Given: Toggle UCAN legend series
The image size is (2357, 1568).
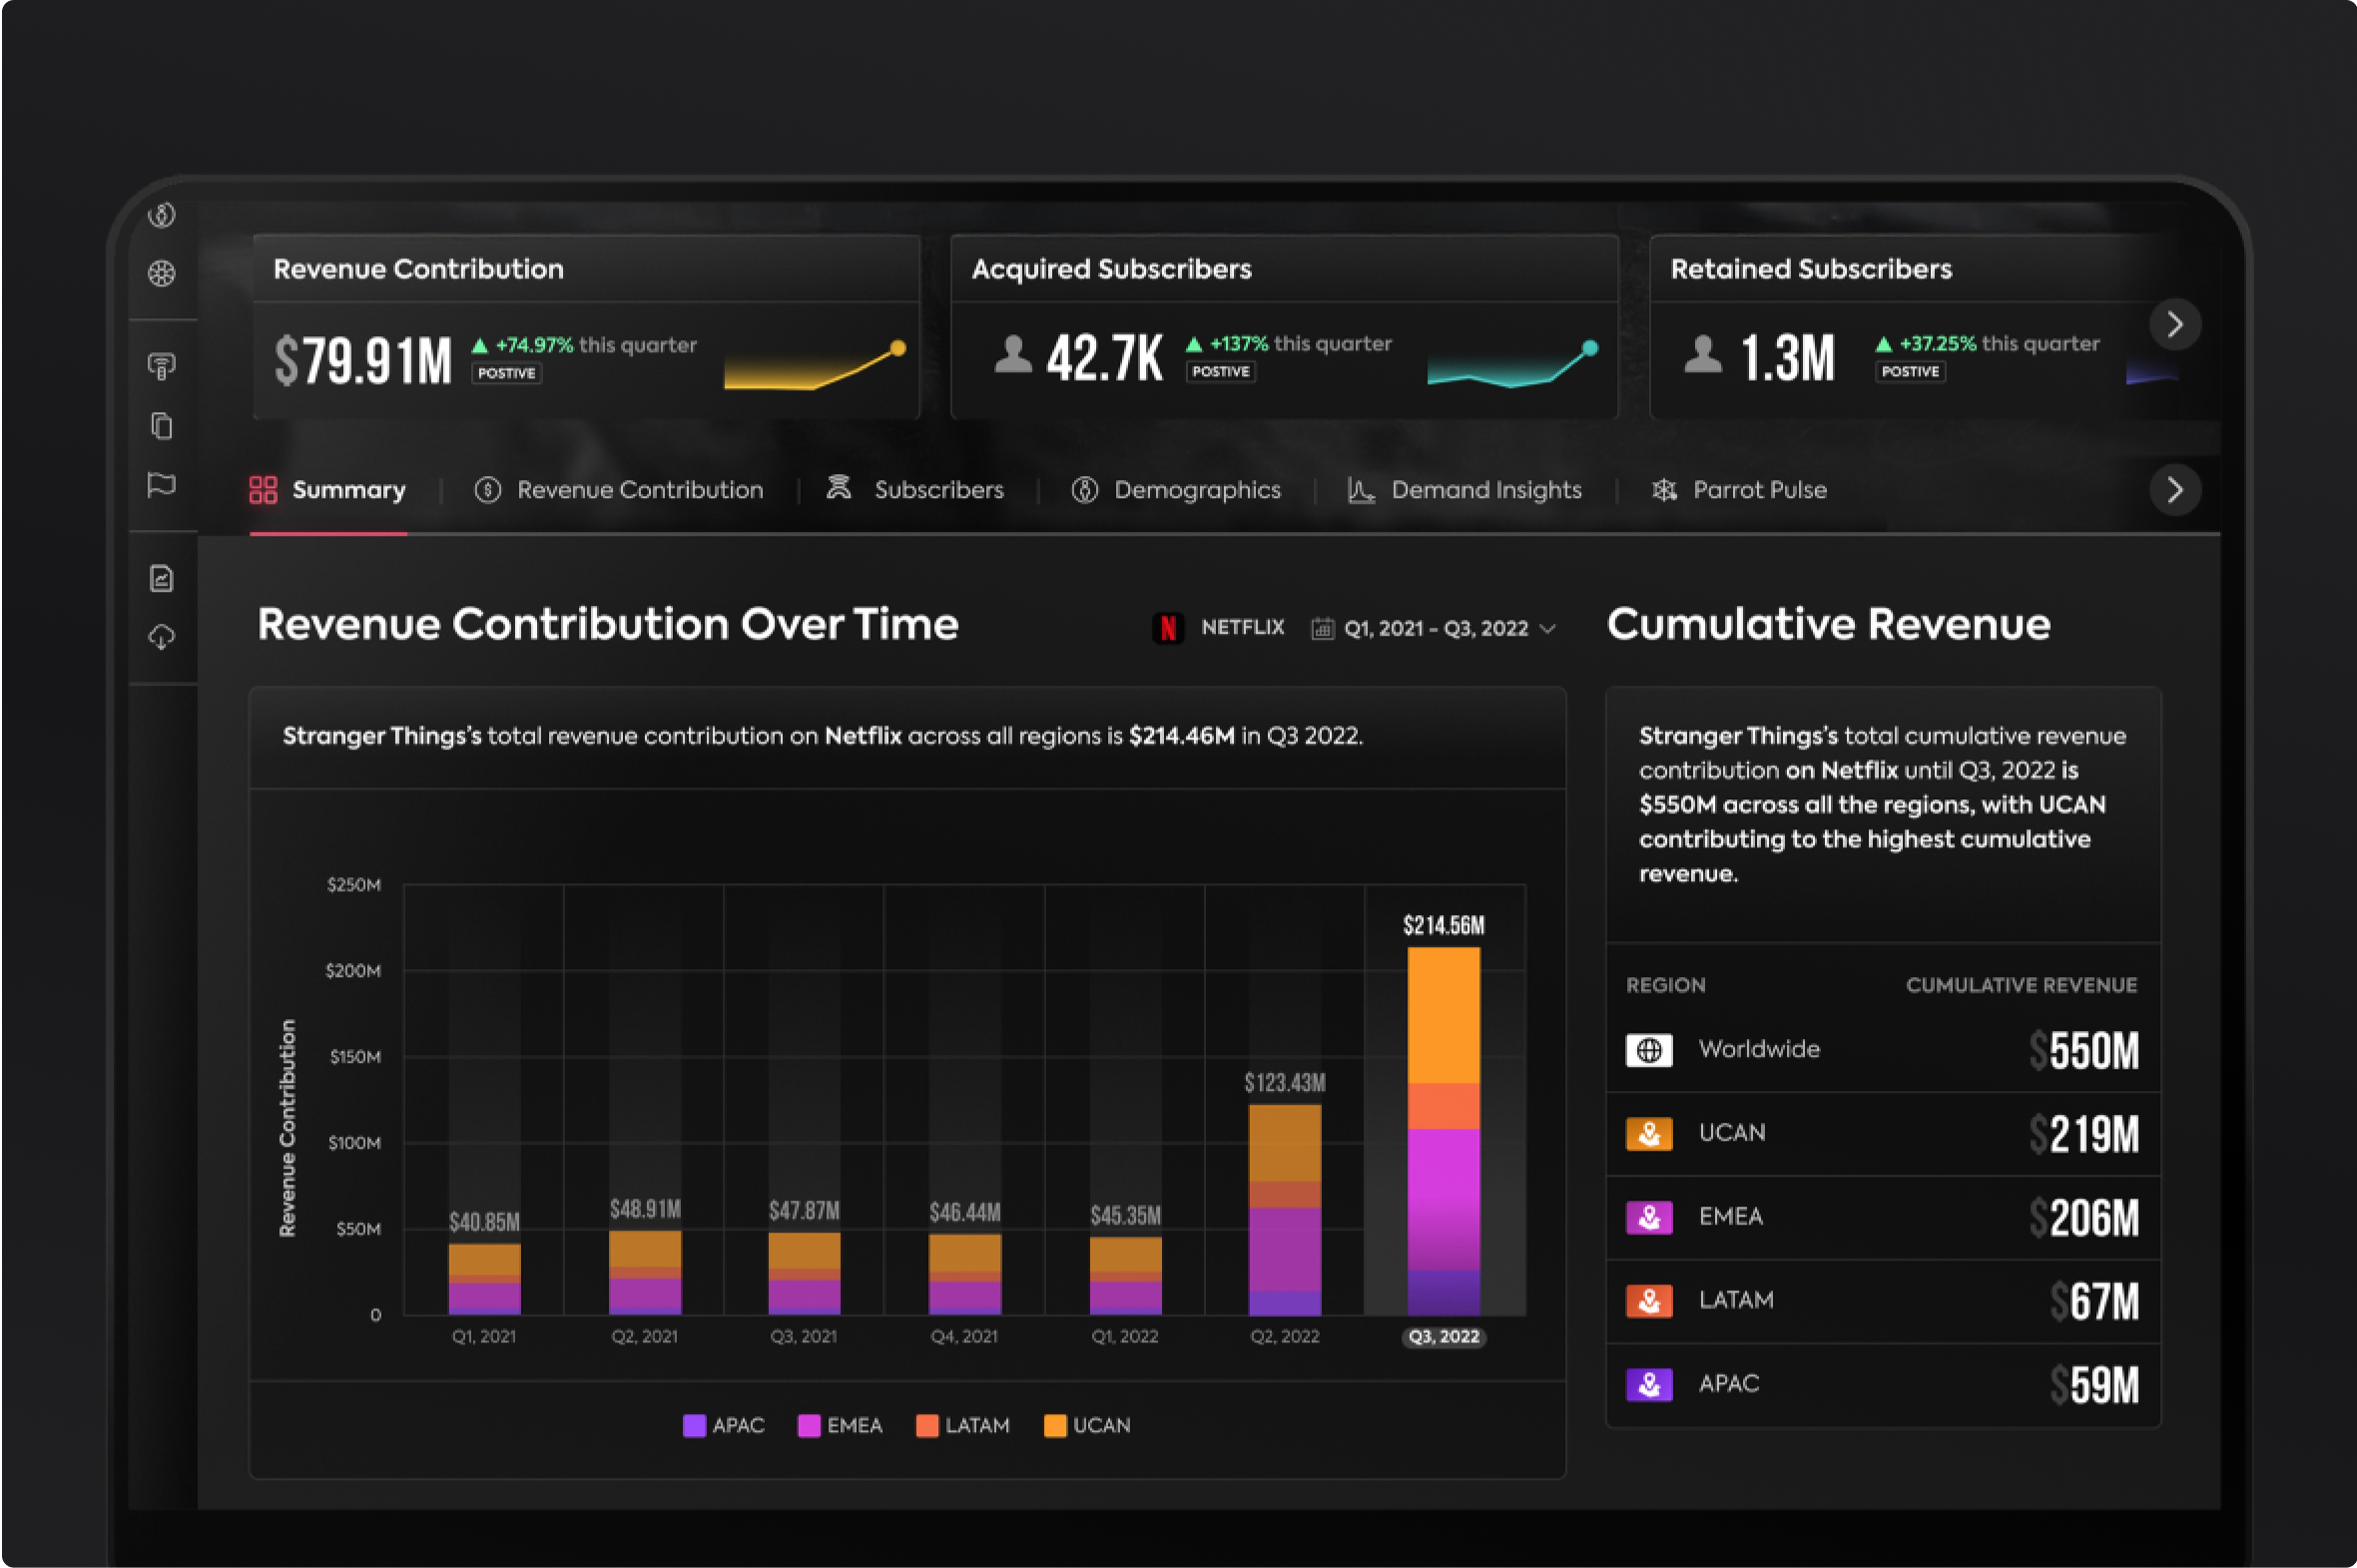Looking at the screenshot, I should point(1087,1425).
